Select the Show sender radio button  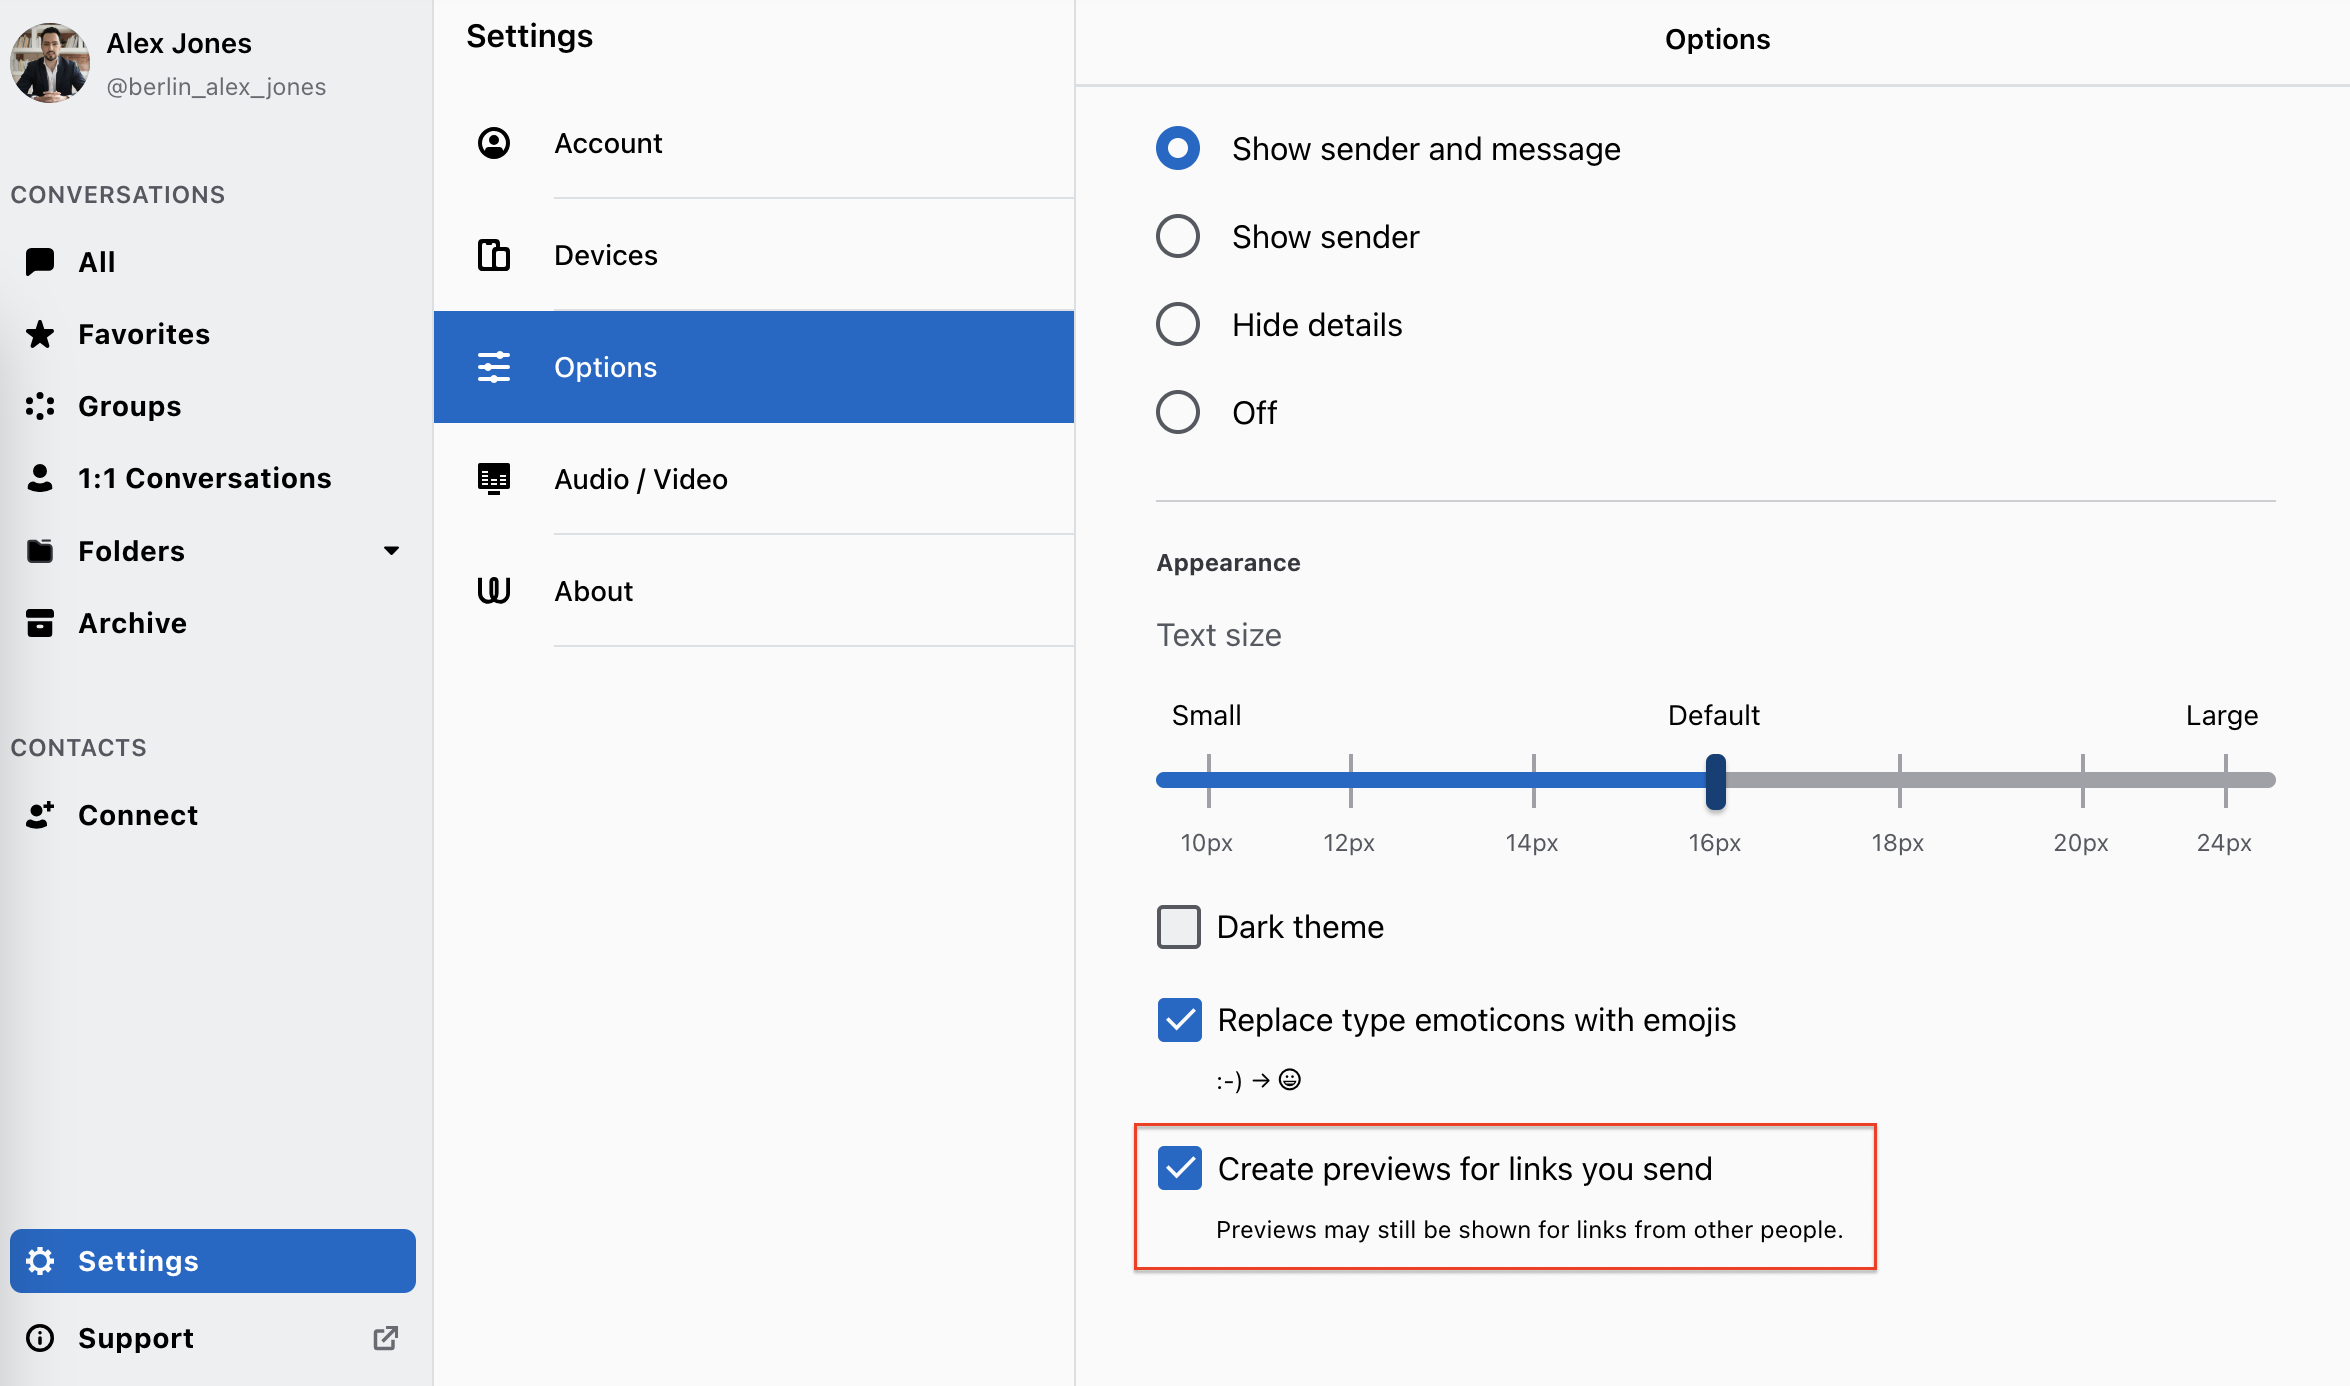pyautogui.click(x=1178, y=236)
